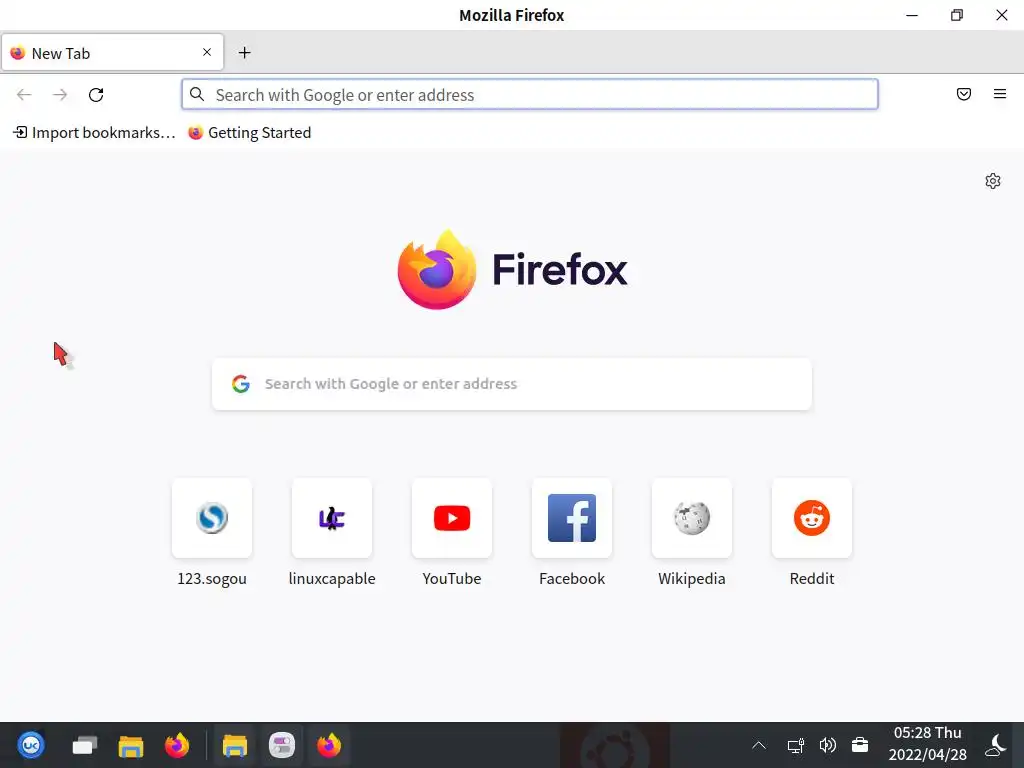Screen dimensions: 1024x768
Task: Click the Wikipedia label text
Action: pos(692,579)
